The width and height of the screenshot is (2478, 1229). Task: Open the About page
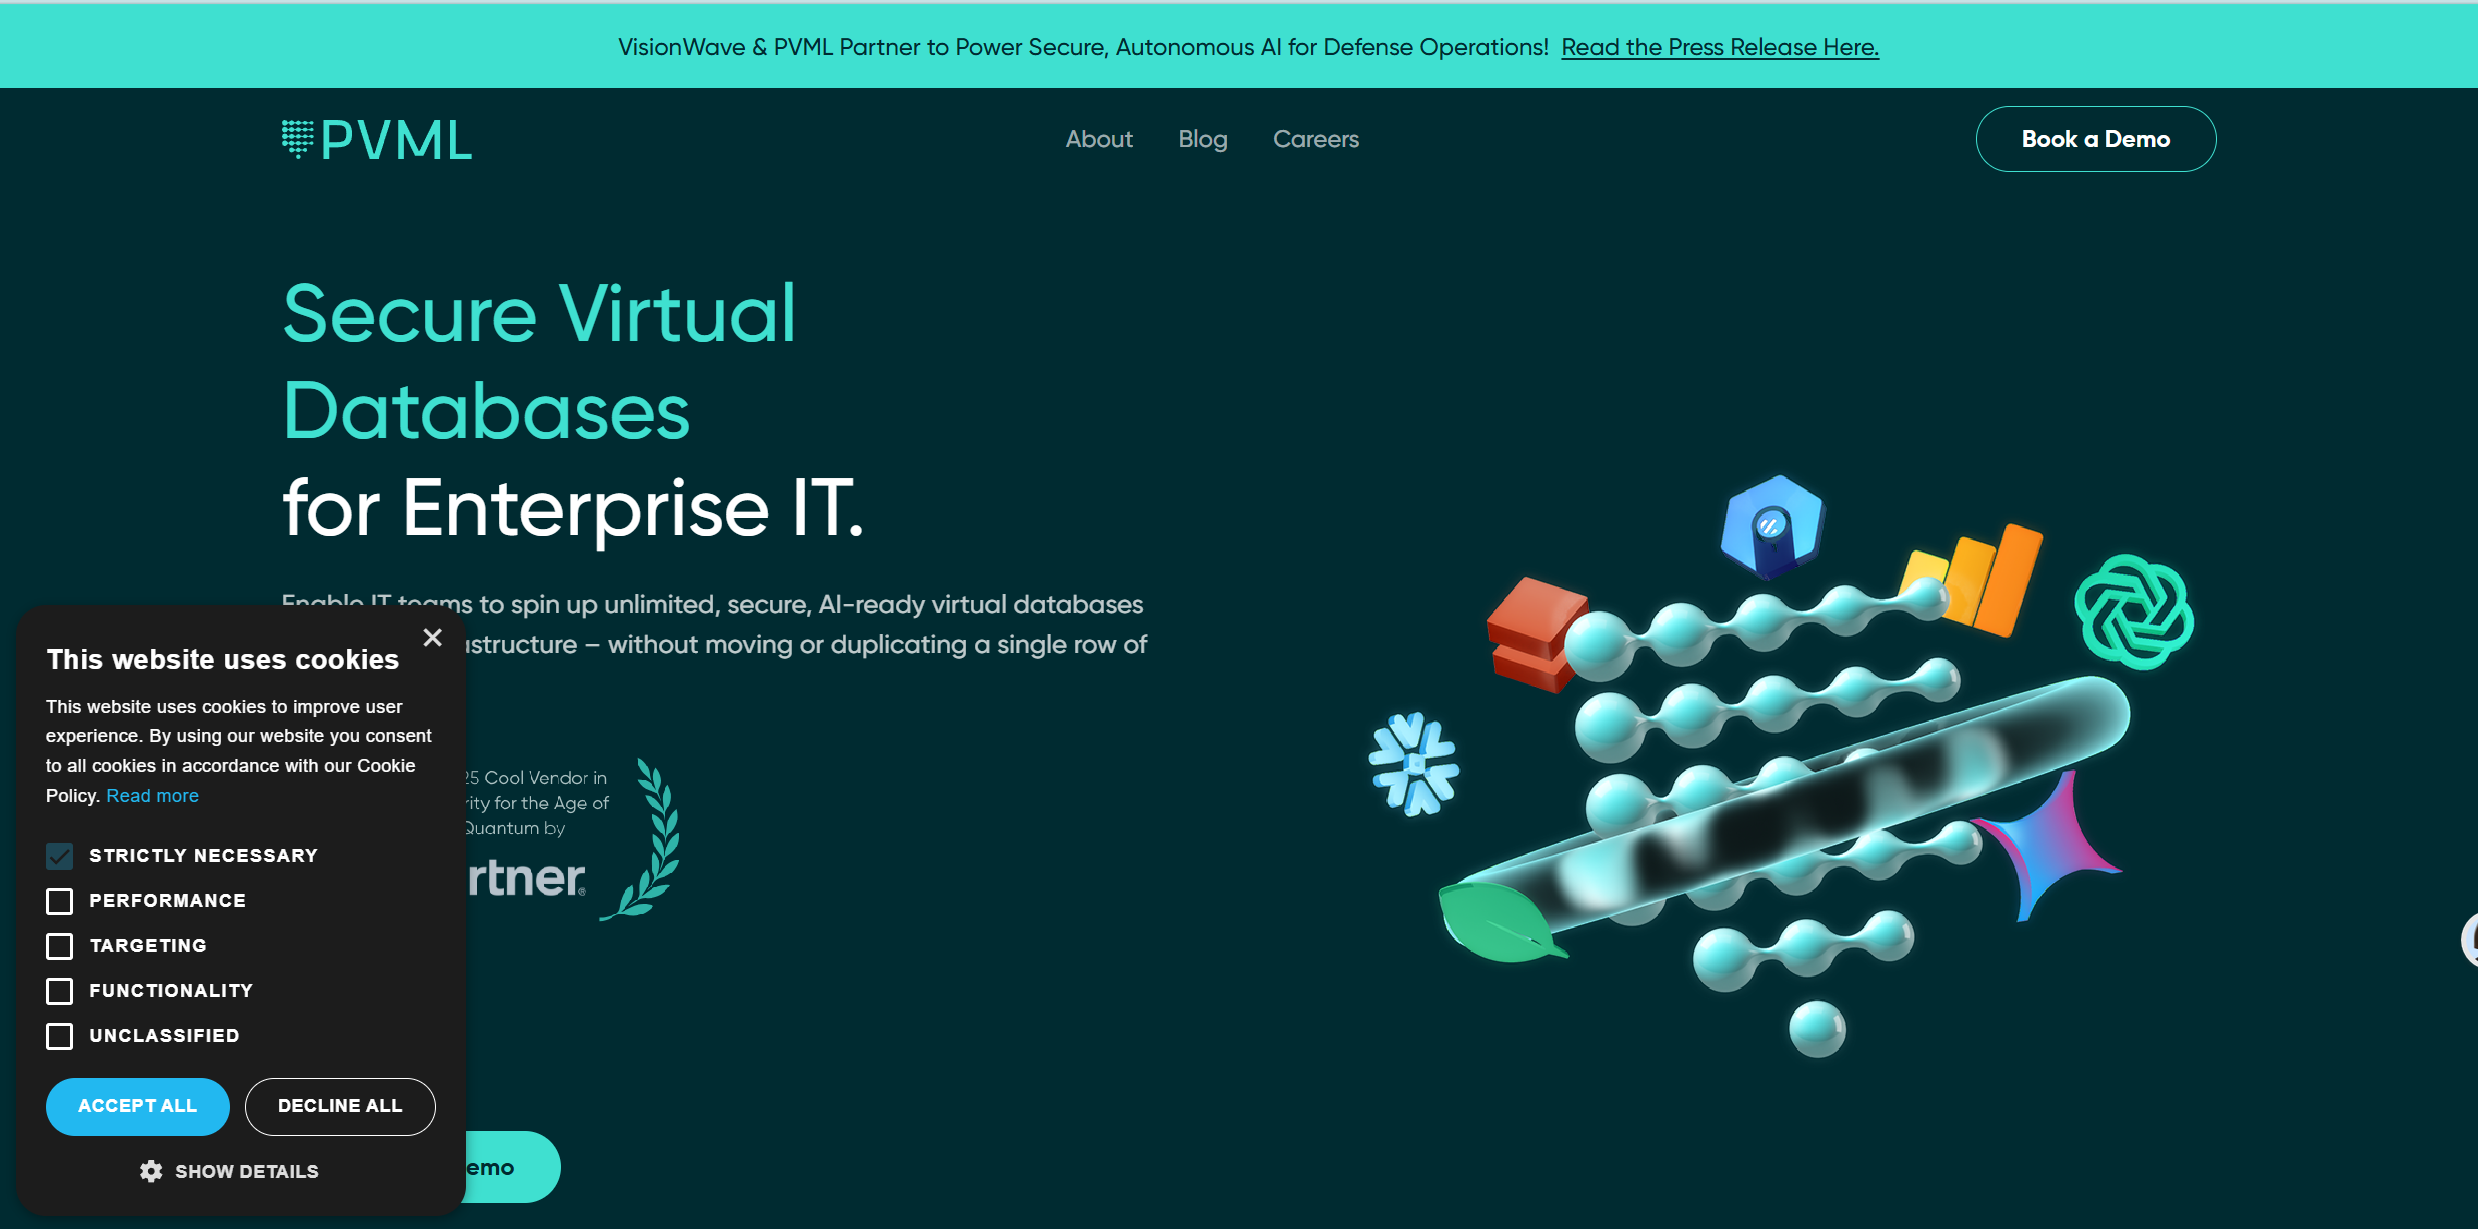(x=1099, y=139)
